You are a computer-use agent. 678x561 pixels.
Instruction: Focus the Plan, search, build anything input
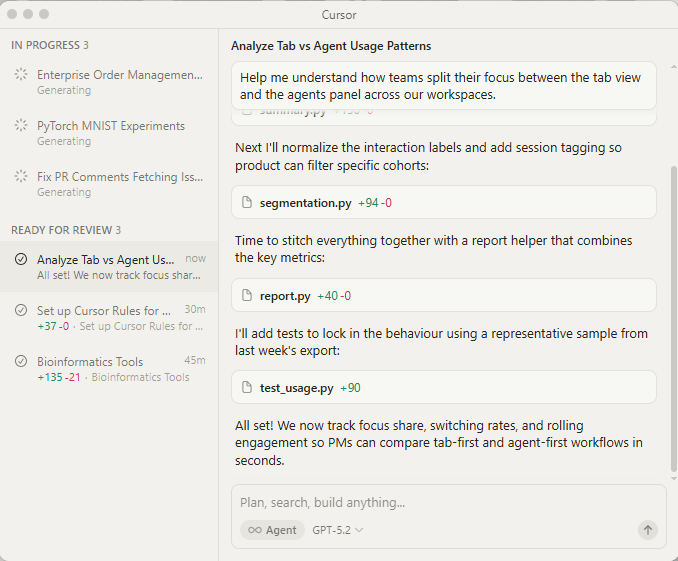[x=440, y=503]
